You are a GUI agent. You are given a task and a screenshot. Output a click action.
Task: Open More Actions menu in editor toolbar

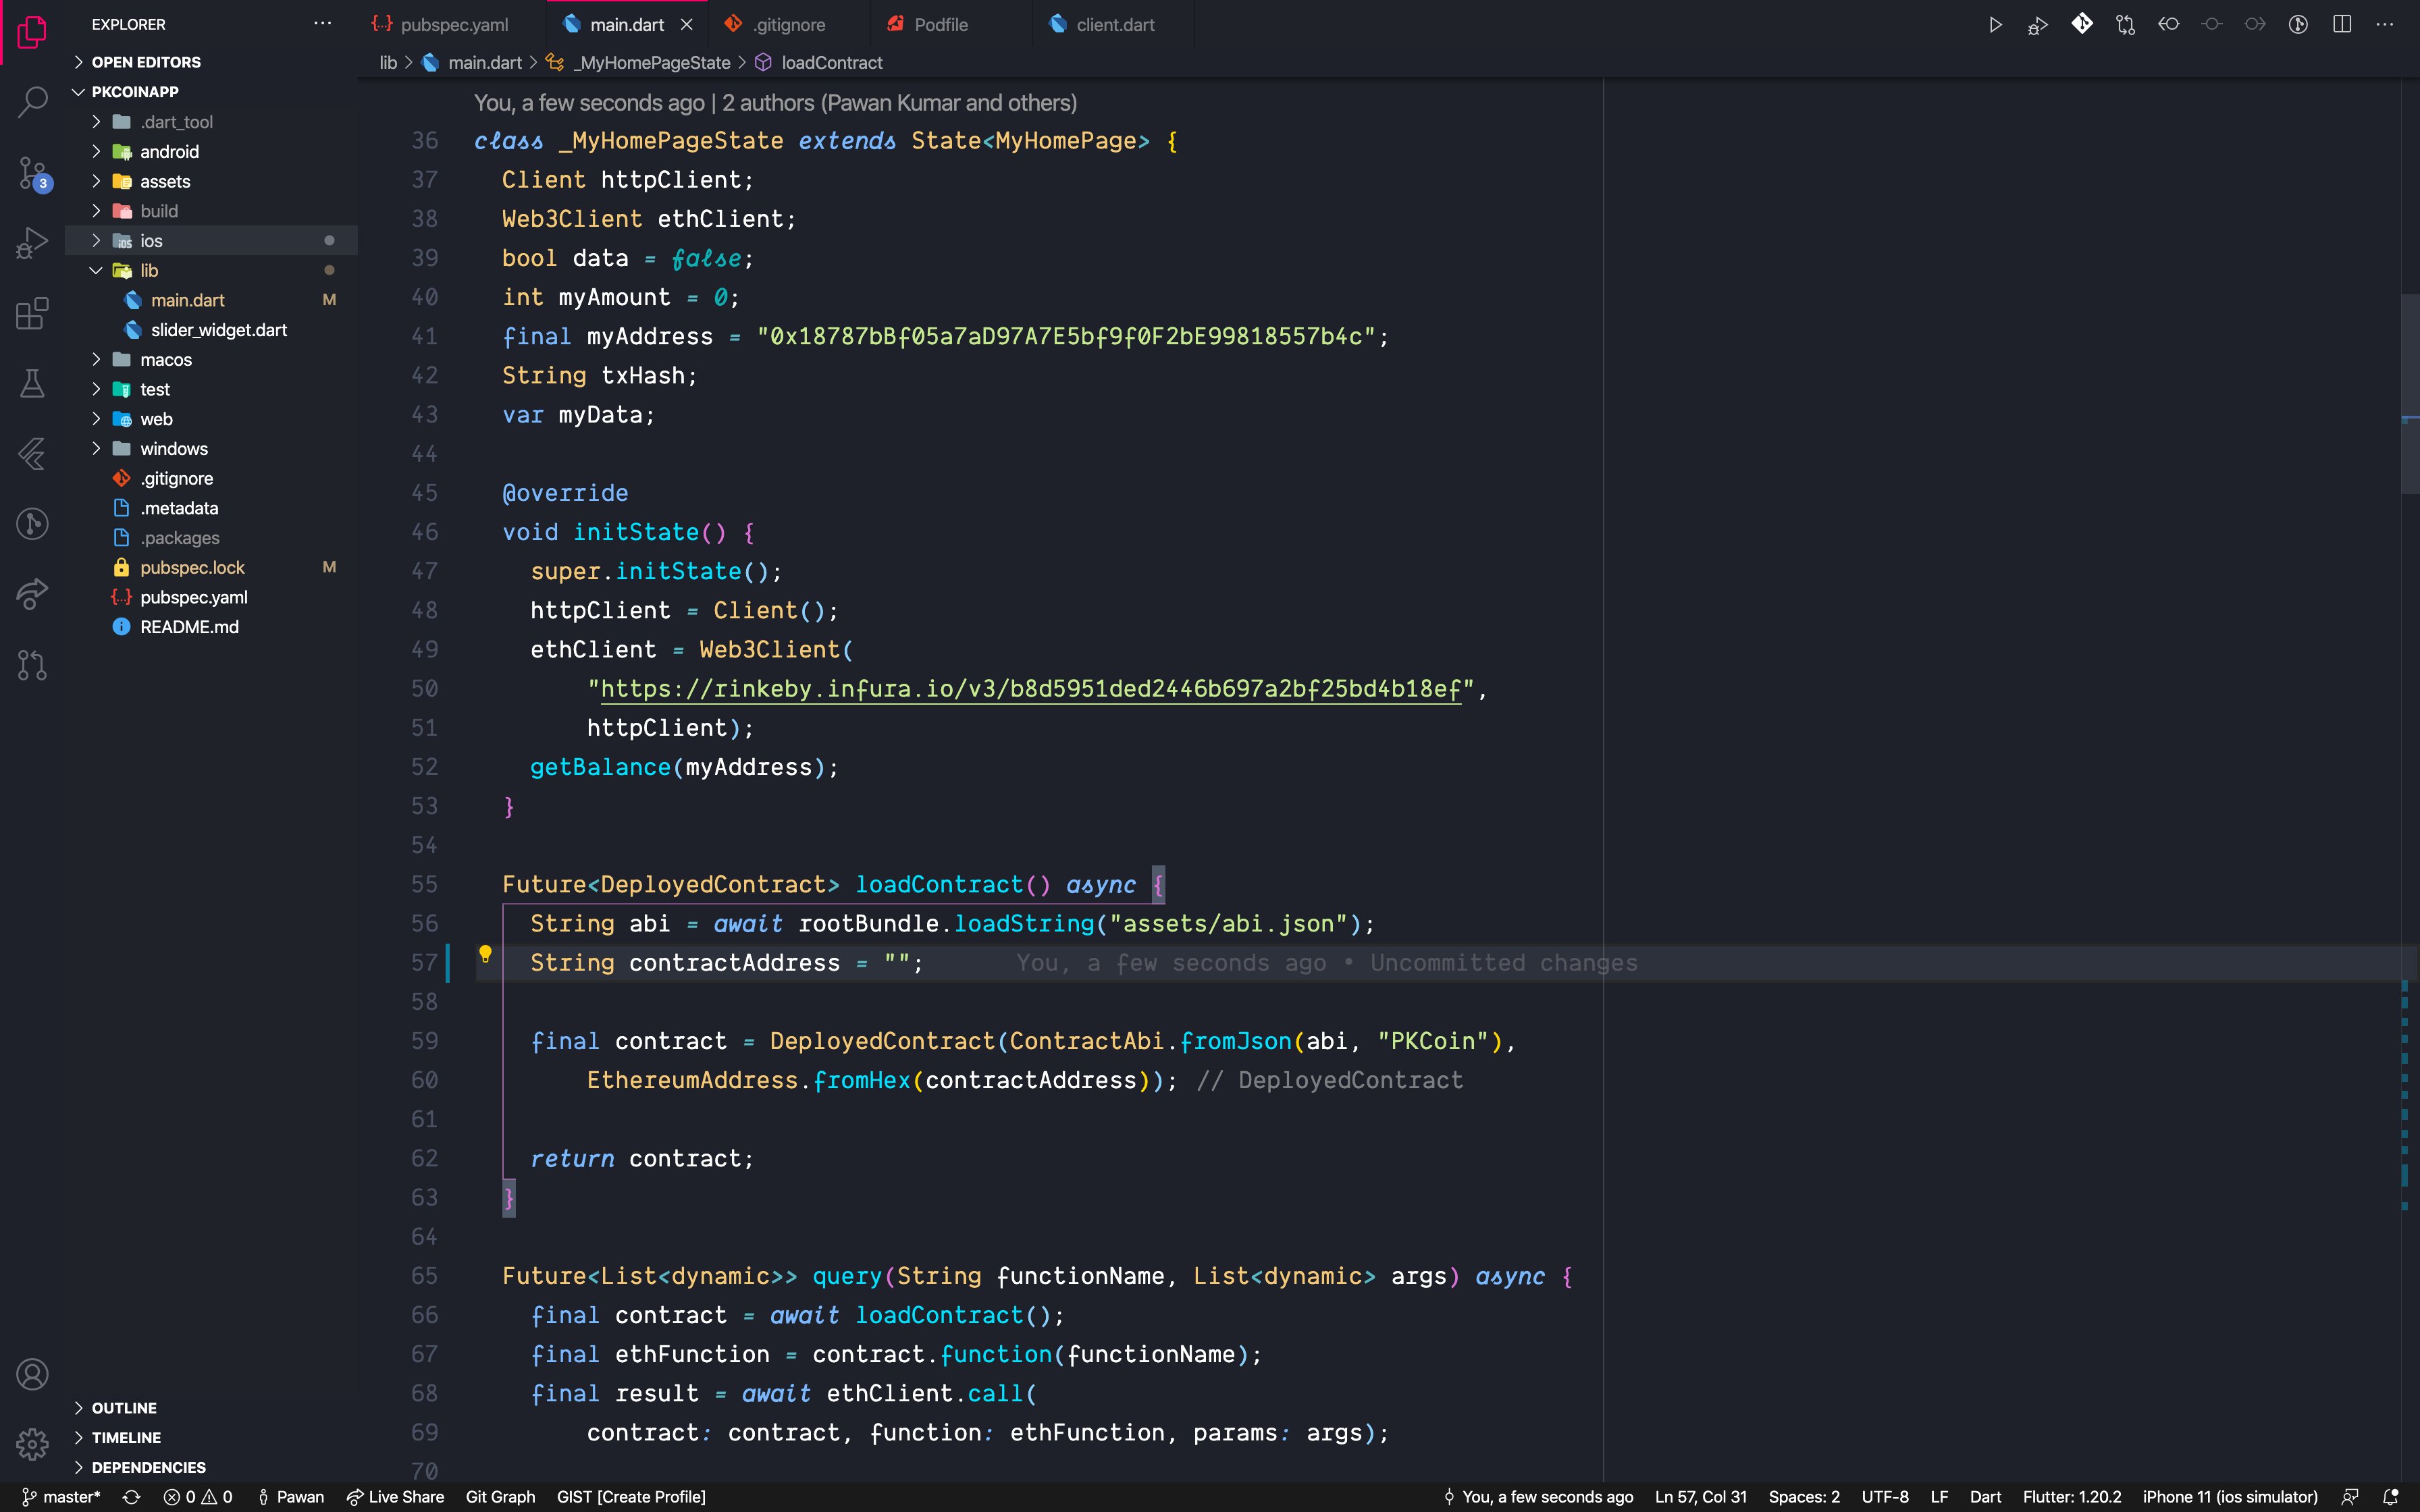point(2385,24)
